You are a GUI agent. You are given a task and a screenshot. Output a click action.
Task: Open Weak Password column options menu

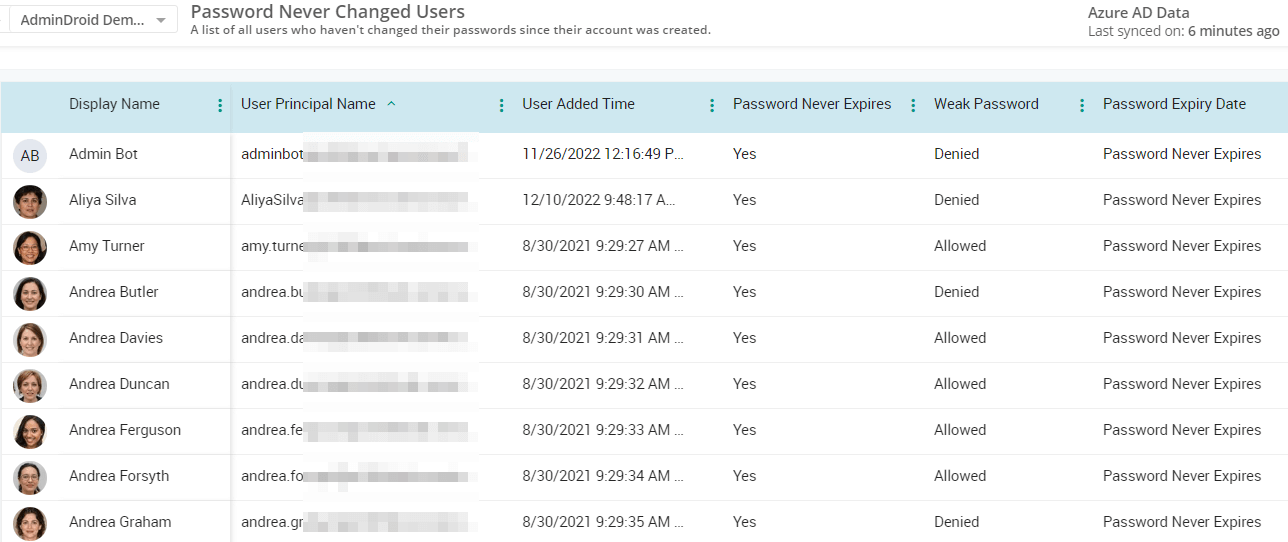[x=1082, y=105]
